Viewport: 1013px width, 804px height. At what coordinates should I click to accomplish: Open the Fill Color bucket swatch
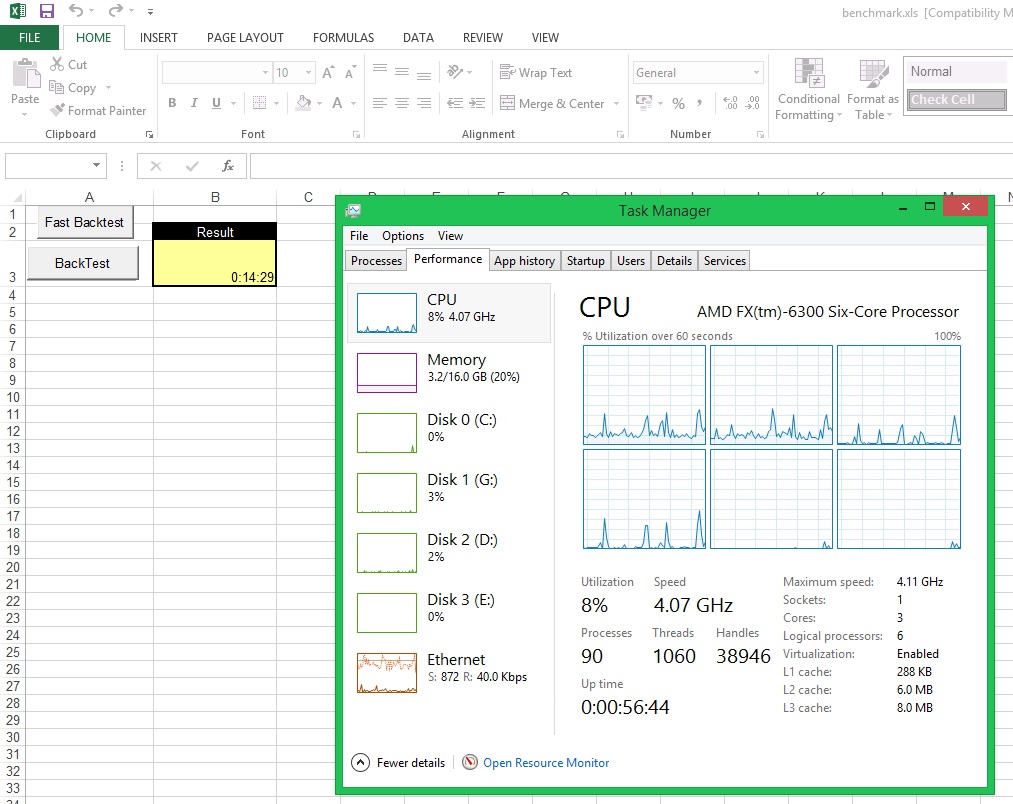(303, 103)
